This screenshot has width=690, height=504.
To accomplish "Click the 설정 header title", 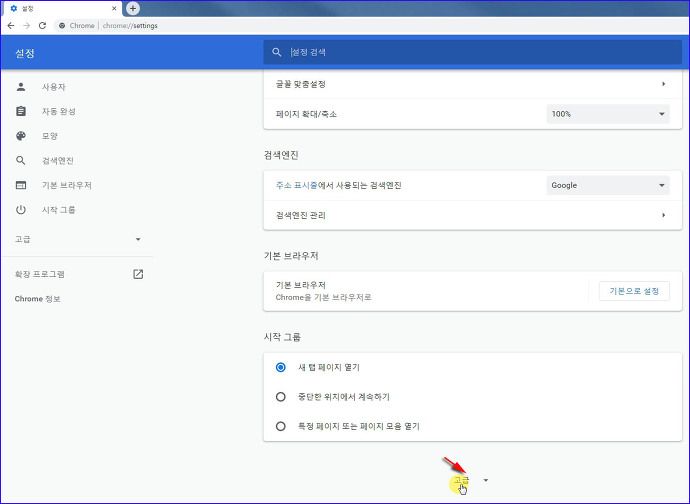I will pos(25,54).
